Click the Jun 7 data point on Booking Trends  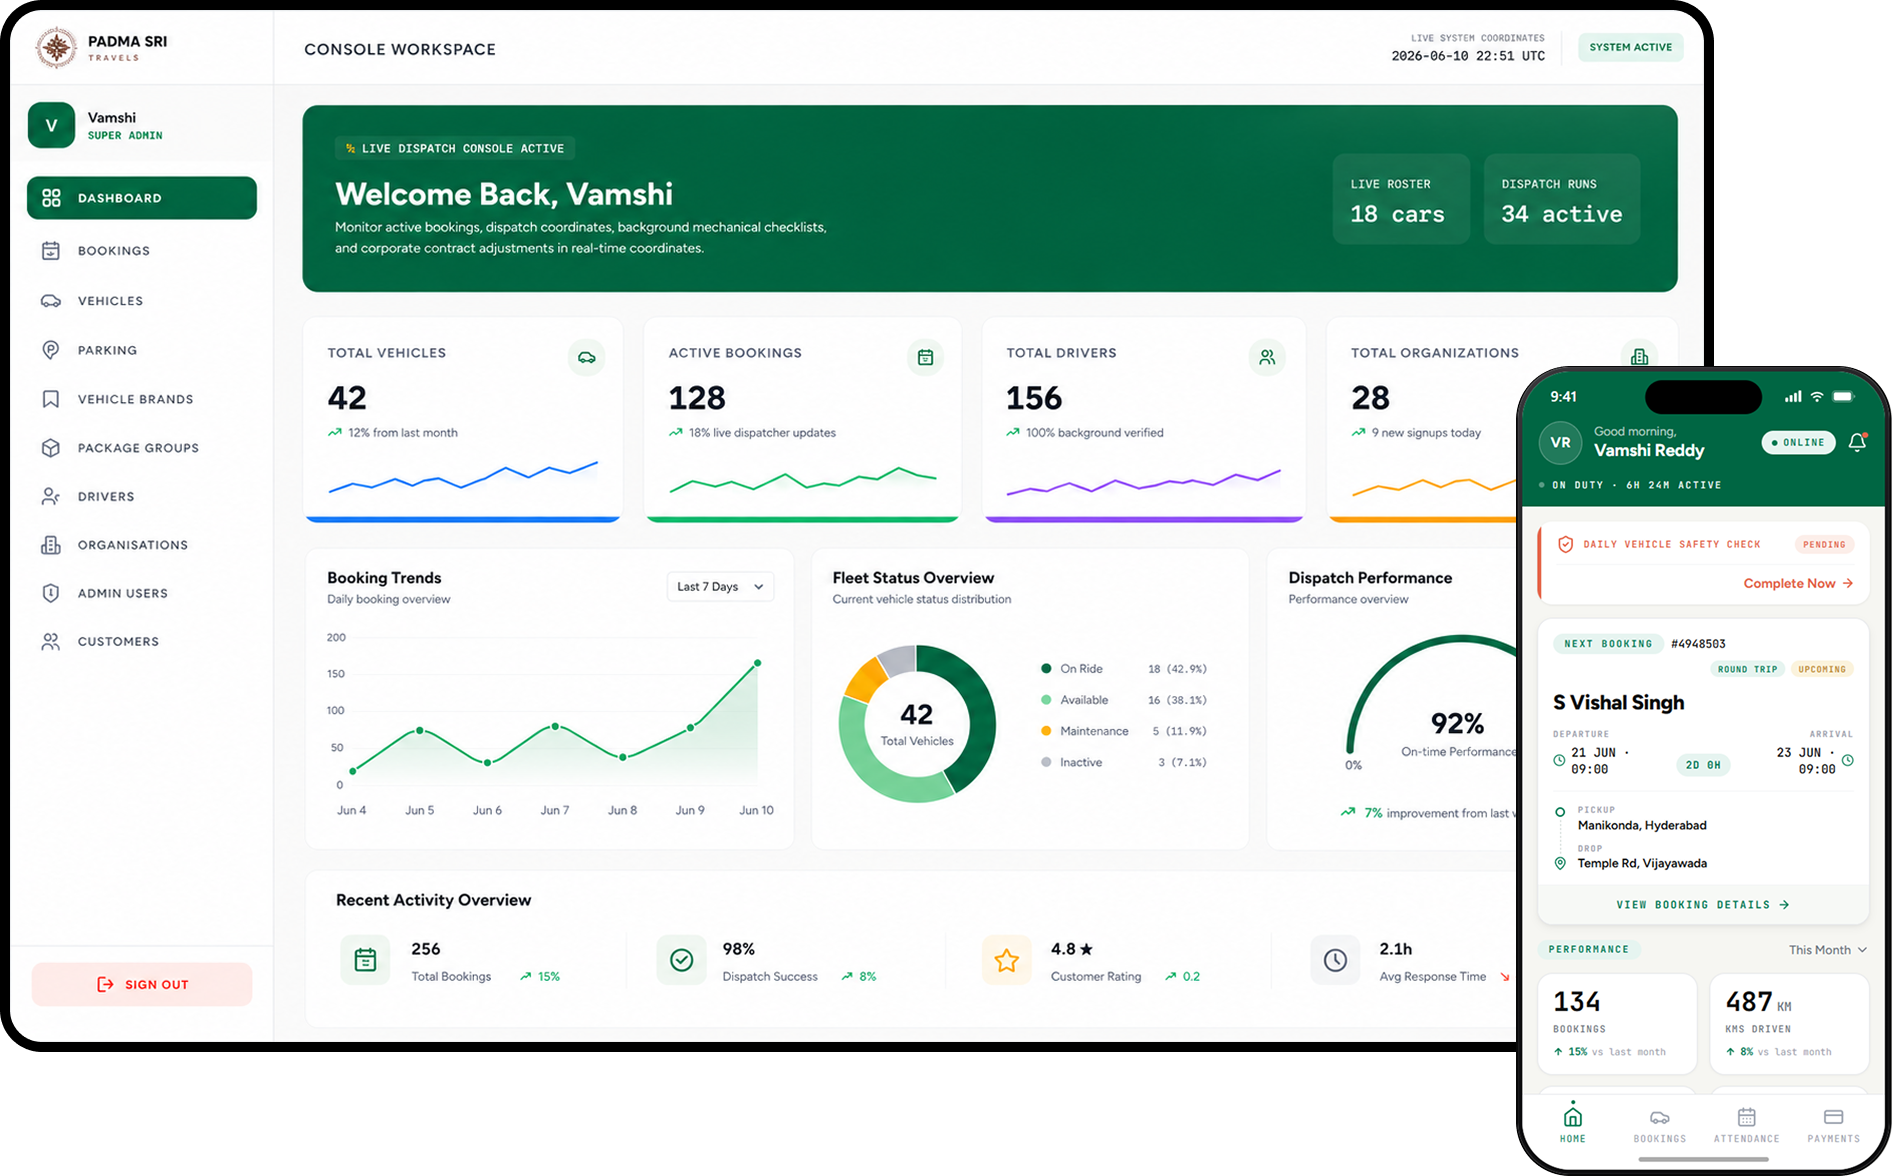555,726
